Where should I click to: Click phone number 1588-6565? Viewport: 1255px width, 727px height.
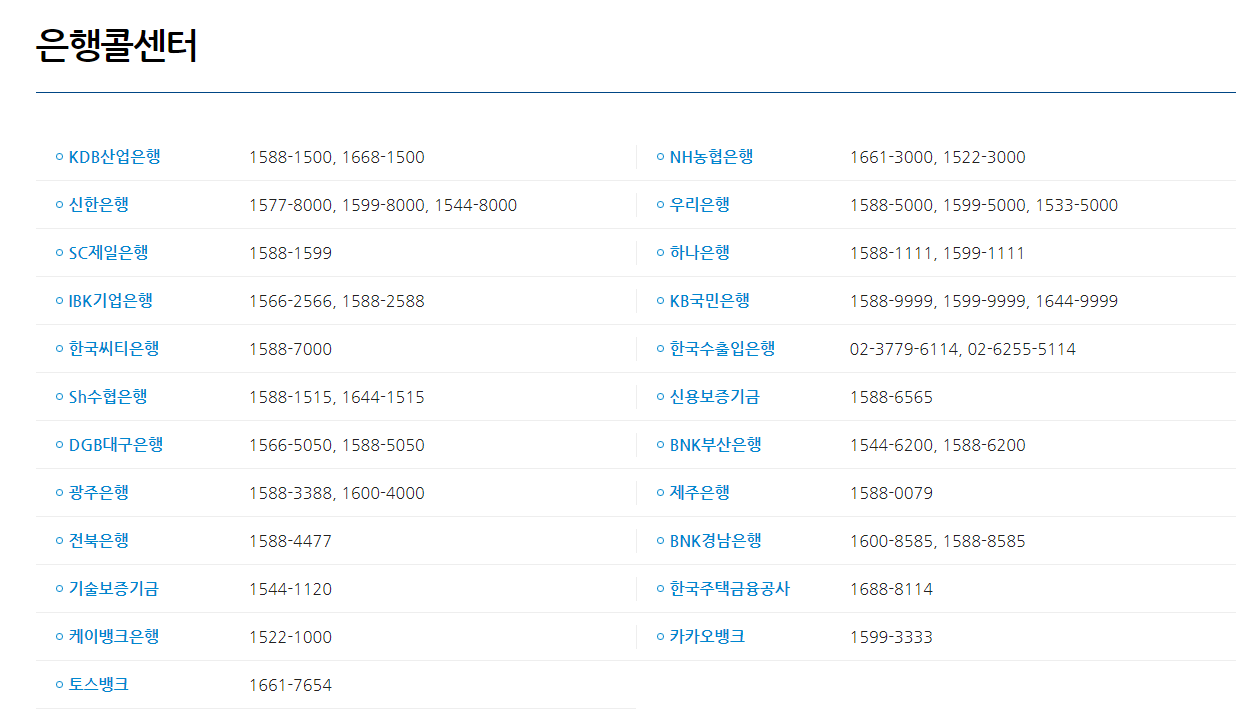[x=891, y=397]
